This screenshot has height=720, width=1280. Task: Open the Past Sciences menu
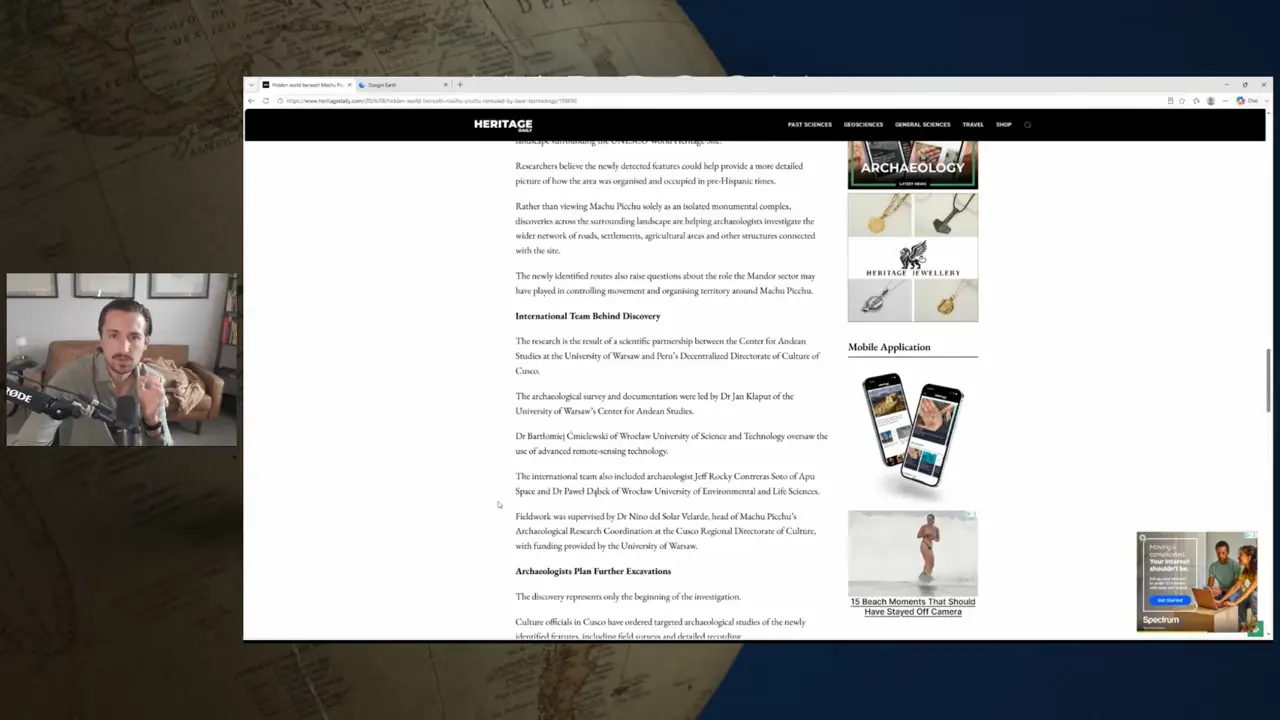point(809,125)
